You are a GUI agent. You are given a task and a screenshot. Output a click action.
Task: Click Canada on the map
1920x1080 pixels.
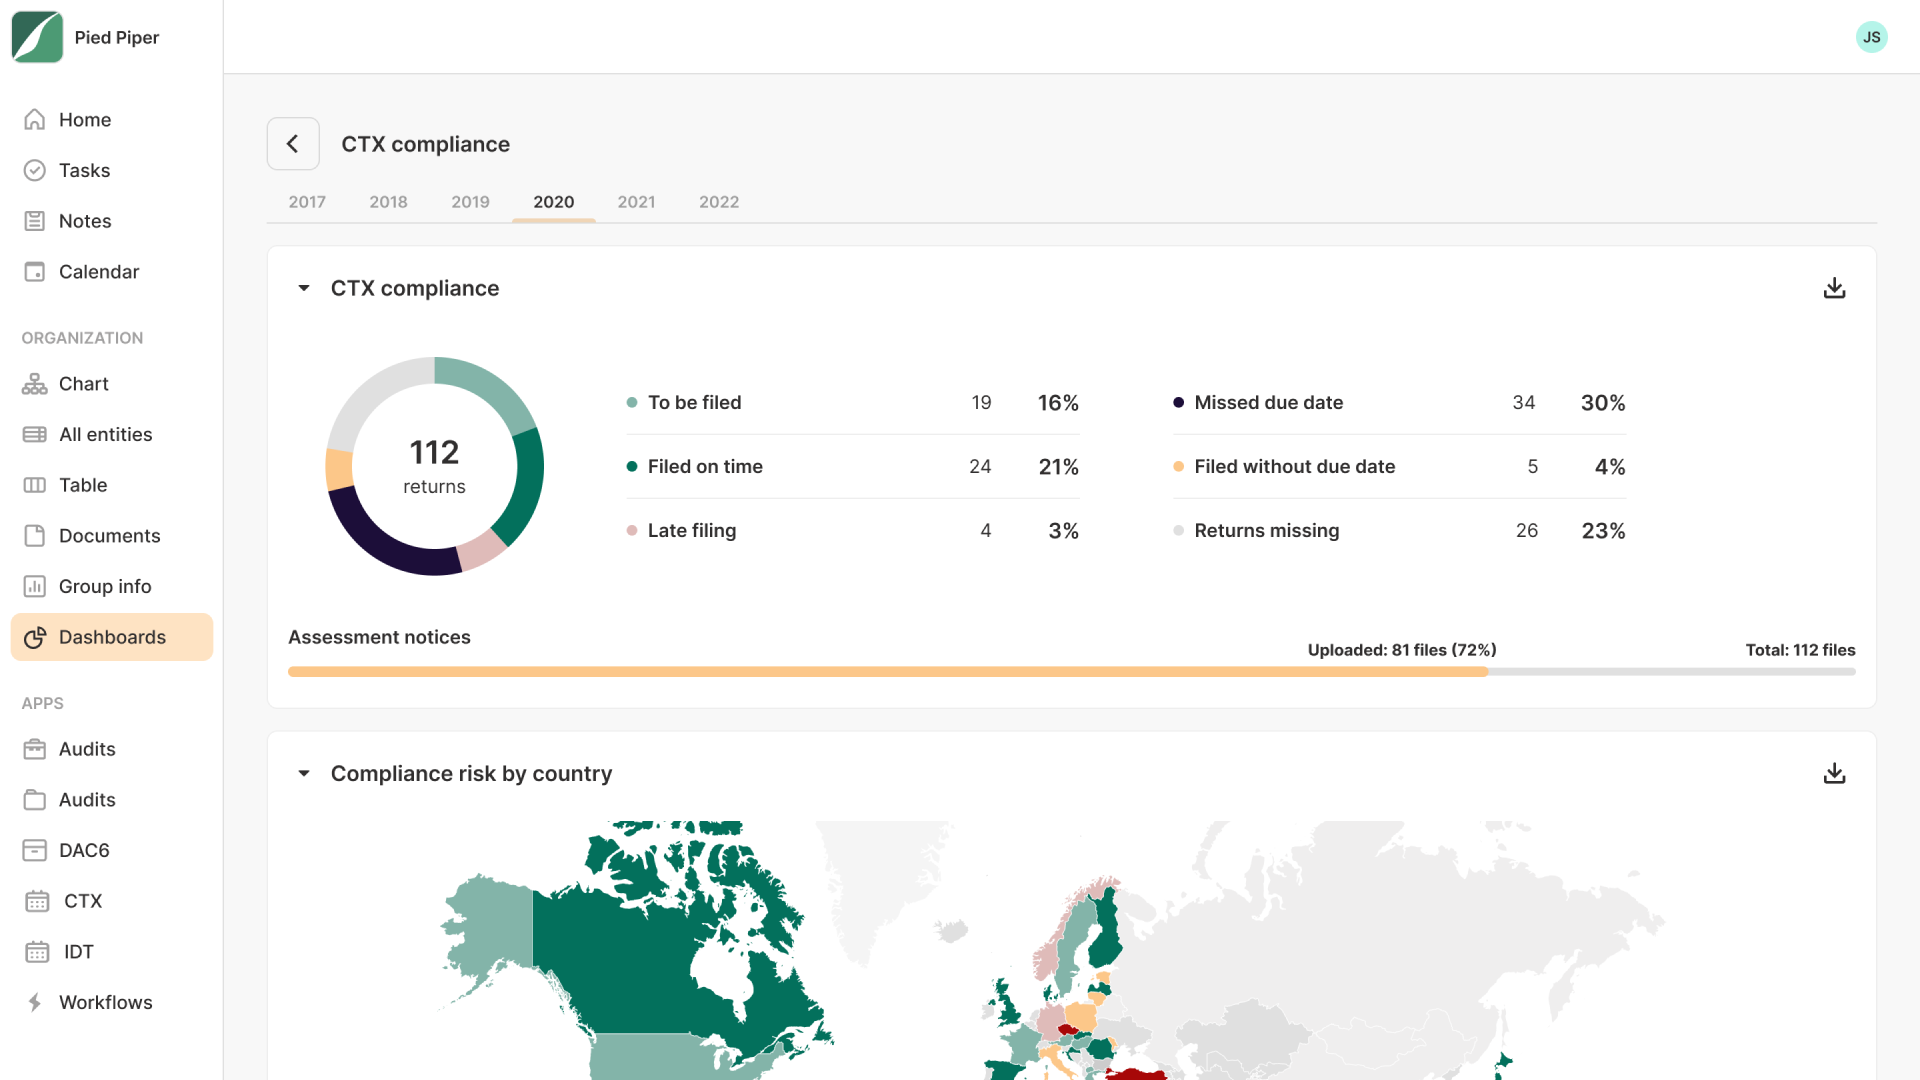620,960
